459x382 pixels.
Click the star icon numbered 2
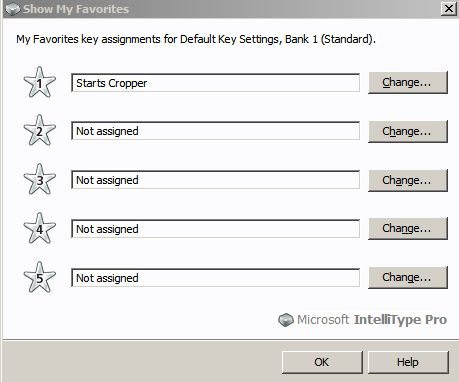[x=40, y=130]
